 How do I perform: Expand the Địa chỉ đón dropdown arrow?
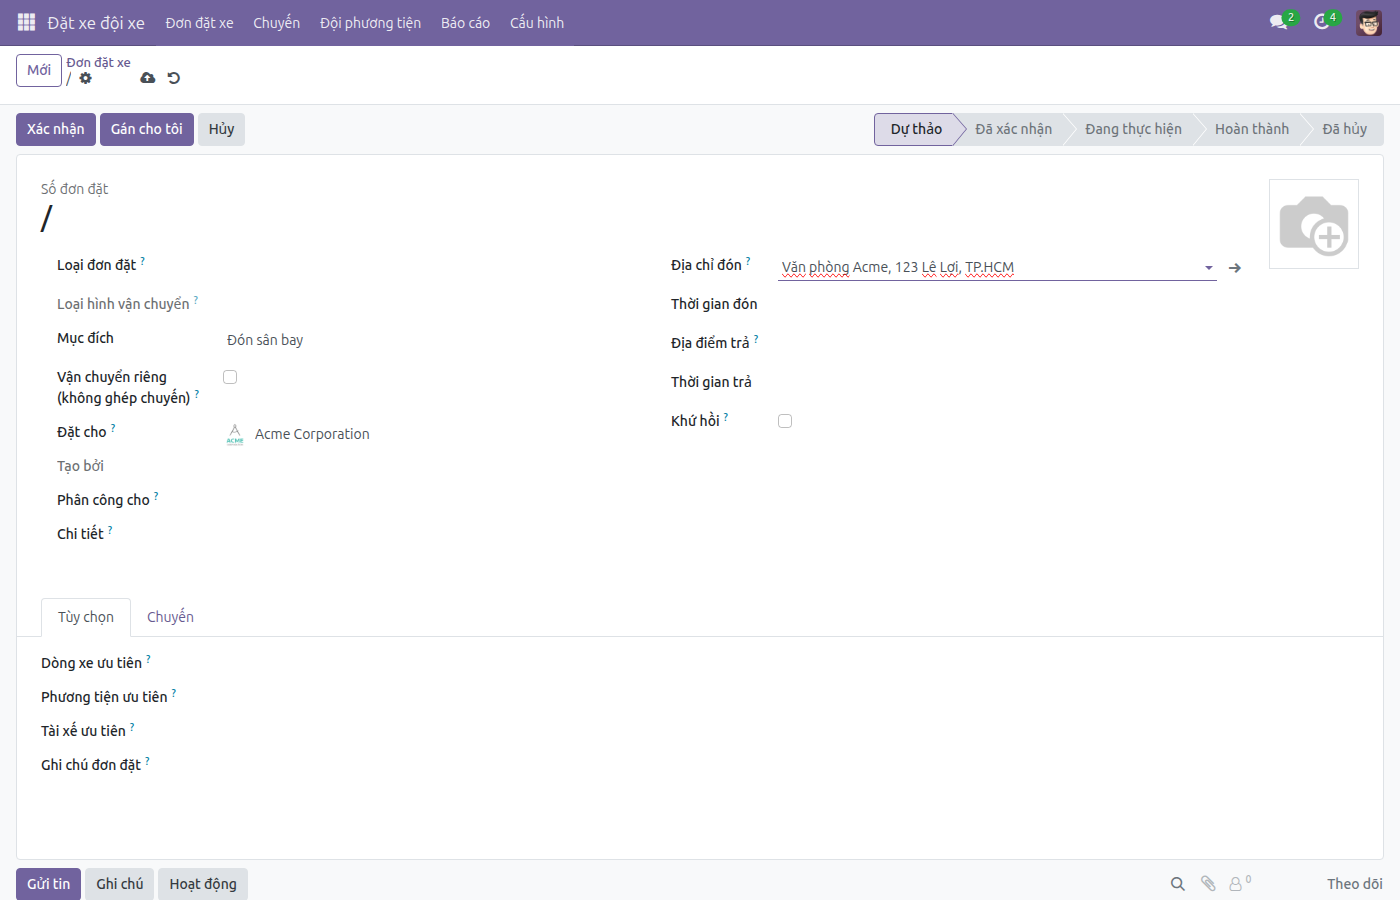point(1209,268)
